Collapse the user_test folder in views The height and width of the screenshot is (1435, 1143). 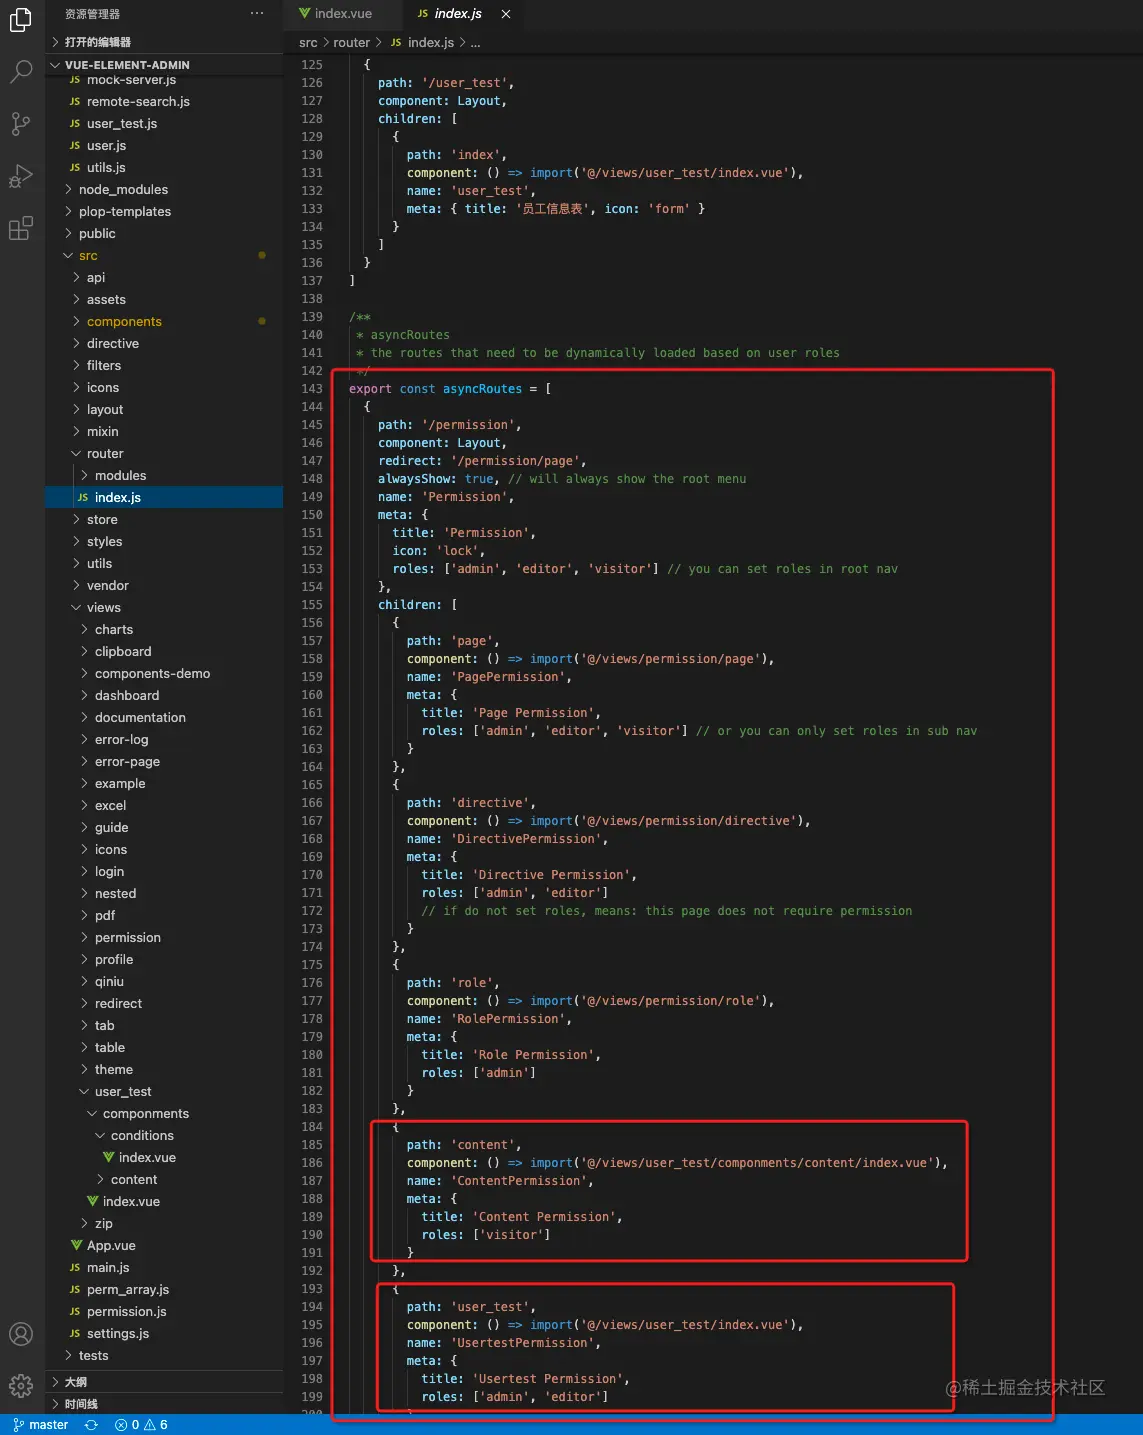click(x=123, y=1092)
